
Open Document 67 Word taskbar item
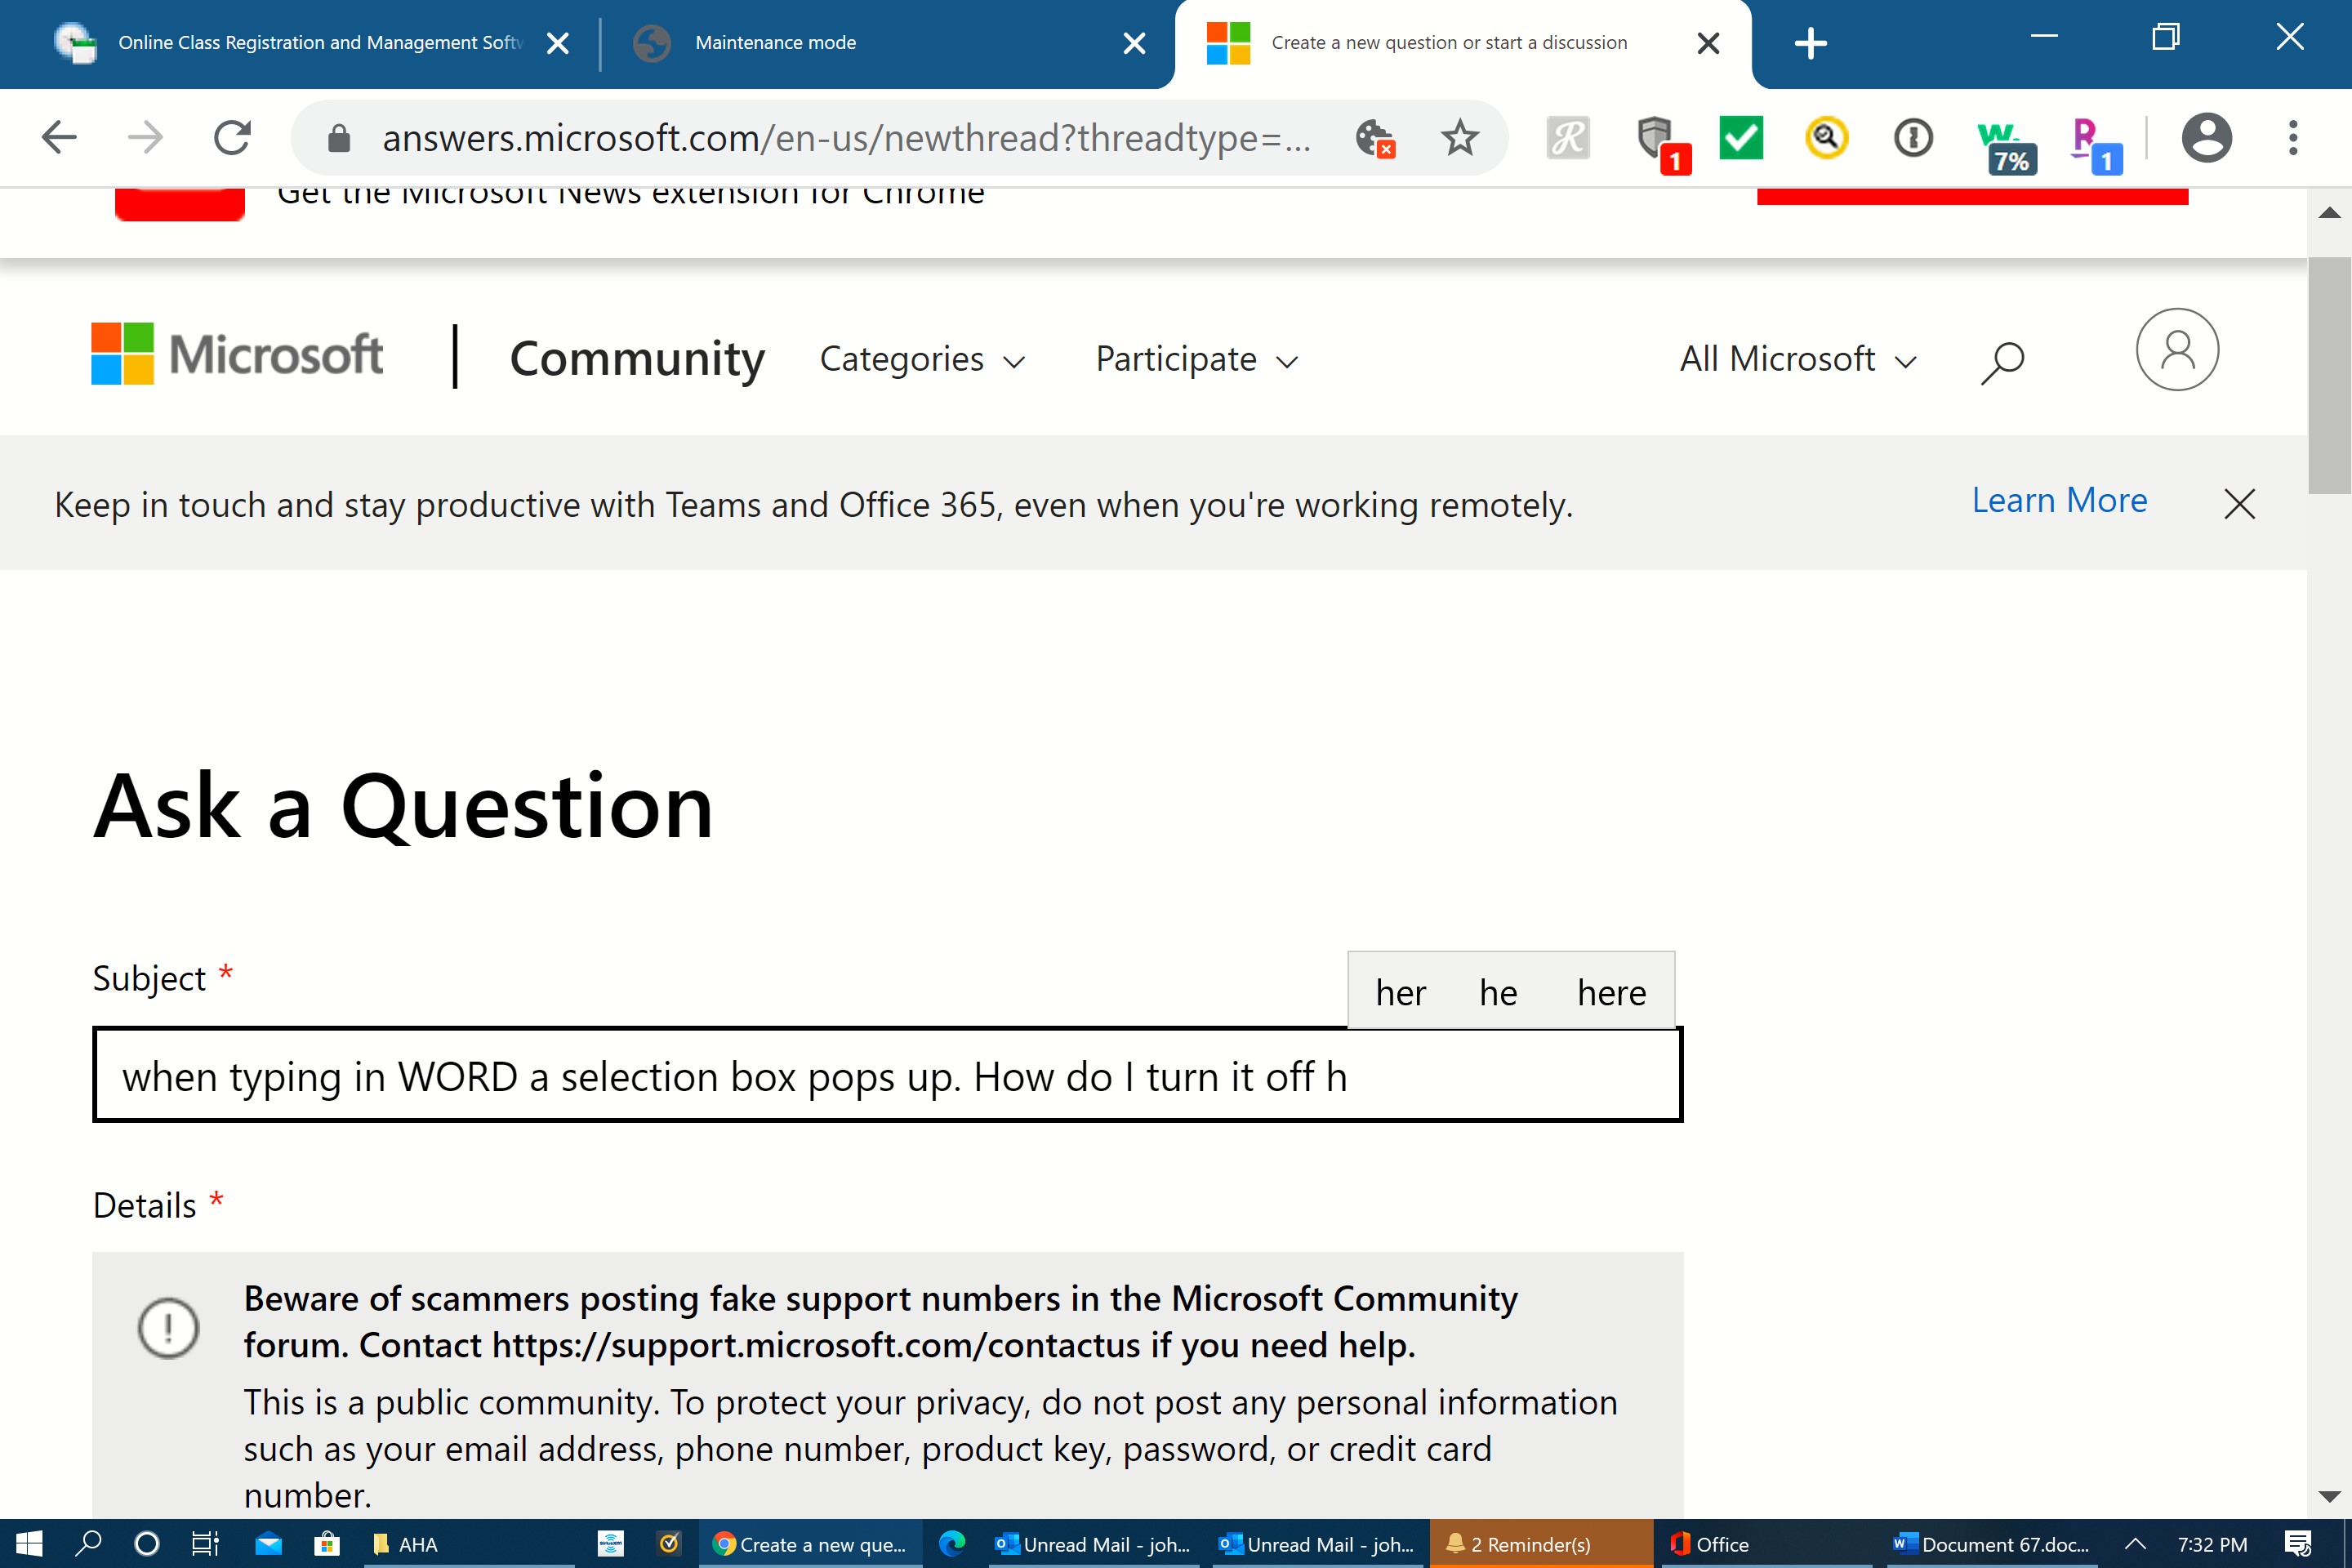[x=1993, y=1544]
